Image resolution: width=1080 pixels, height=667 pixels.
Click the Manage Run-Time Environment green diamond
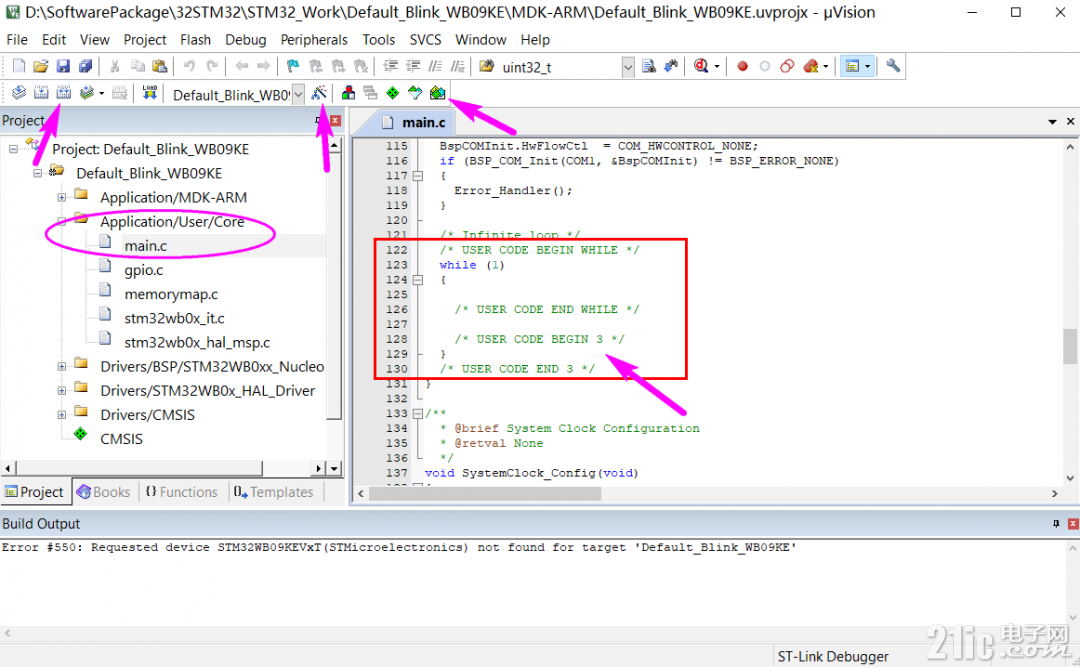click(393, 92)
